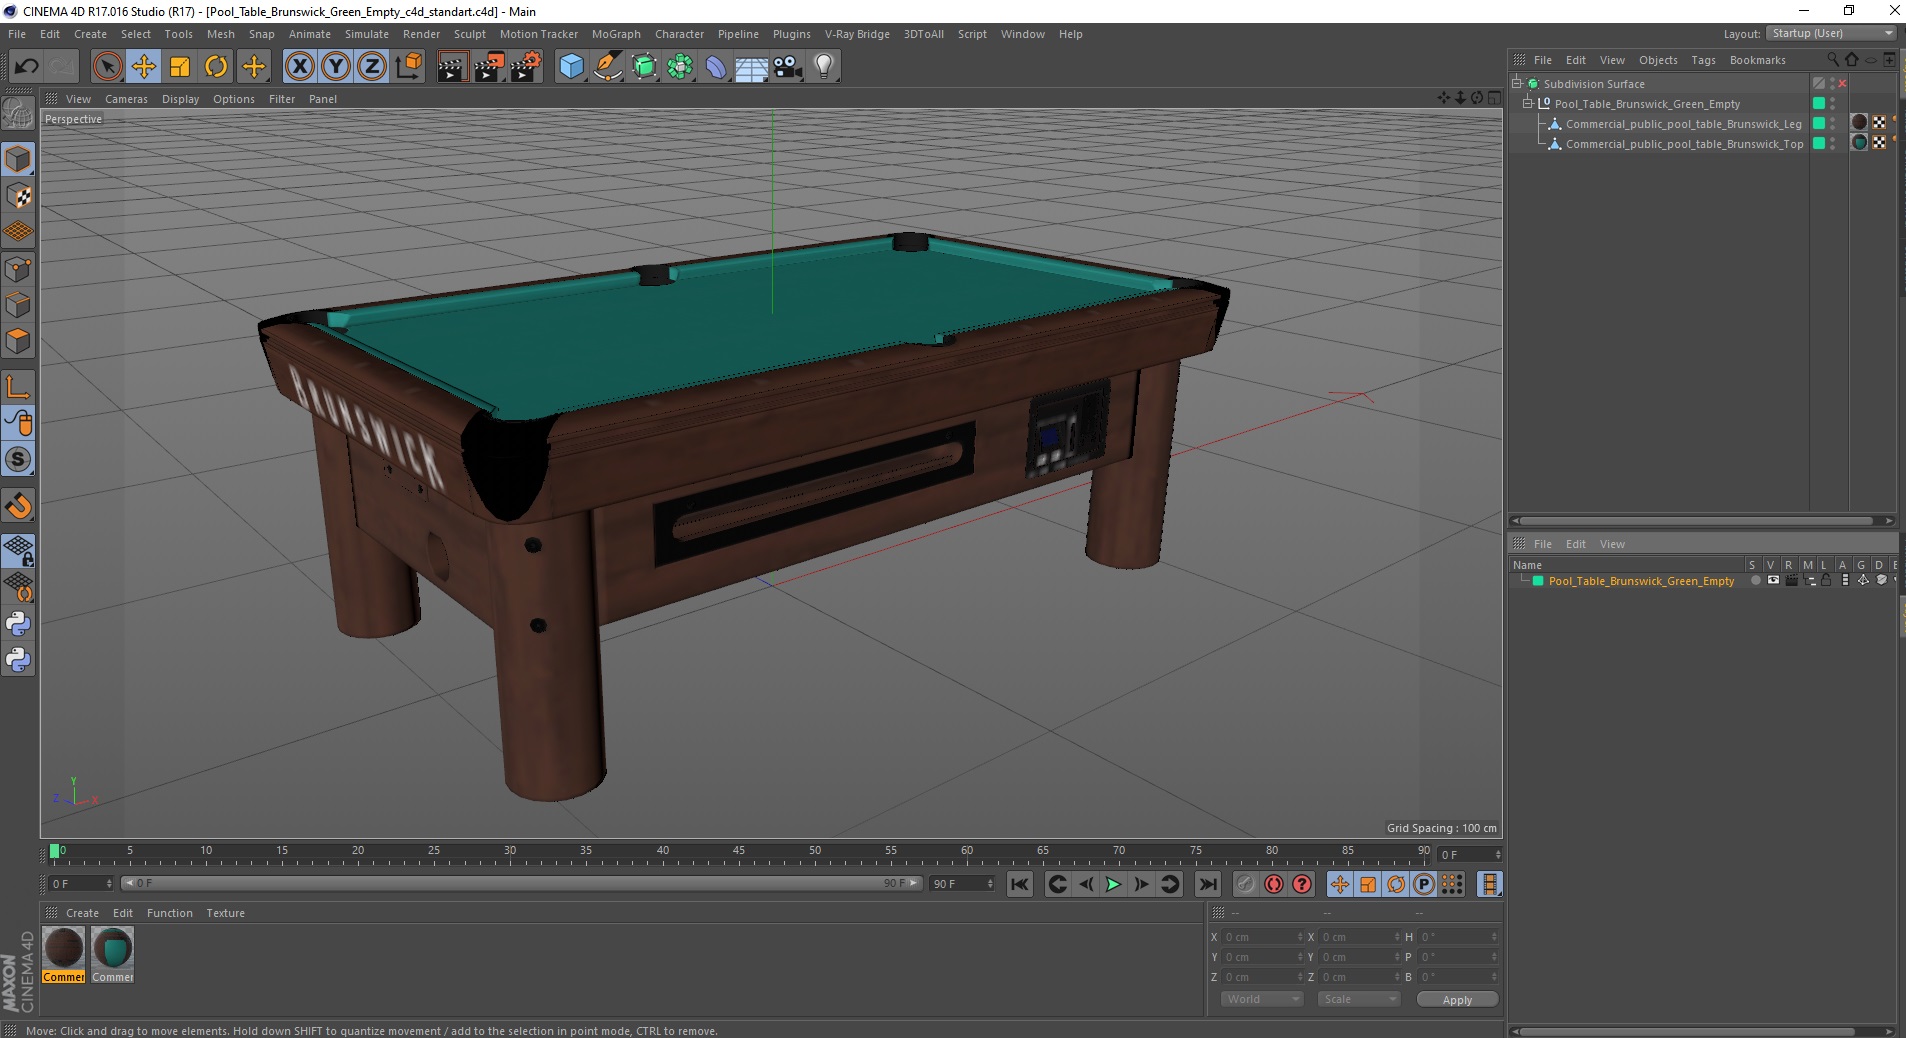
Task: Add a Subdivision Surface generator
Action: click(x=644, y=67)
